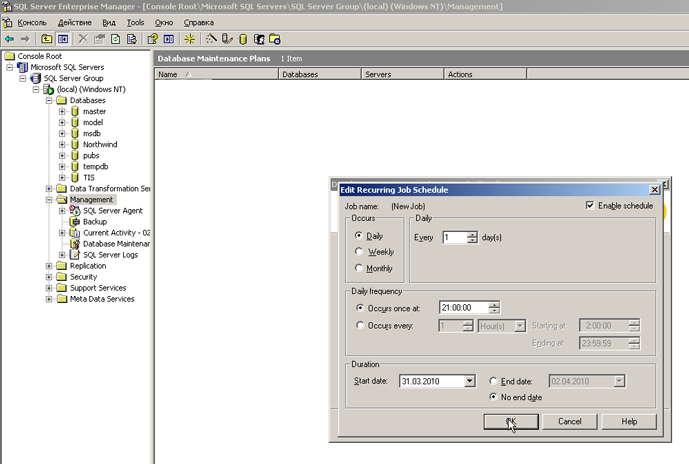Uncheck the Enable schedule checkbox

[x=590, y=206]
